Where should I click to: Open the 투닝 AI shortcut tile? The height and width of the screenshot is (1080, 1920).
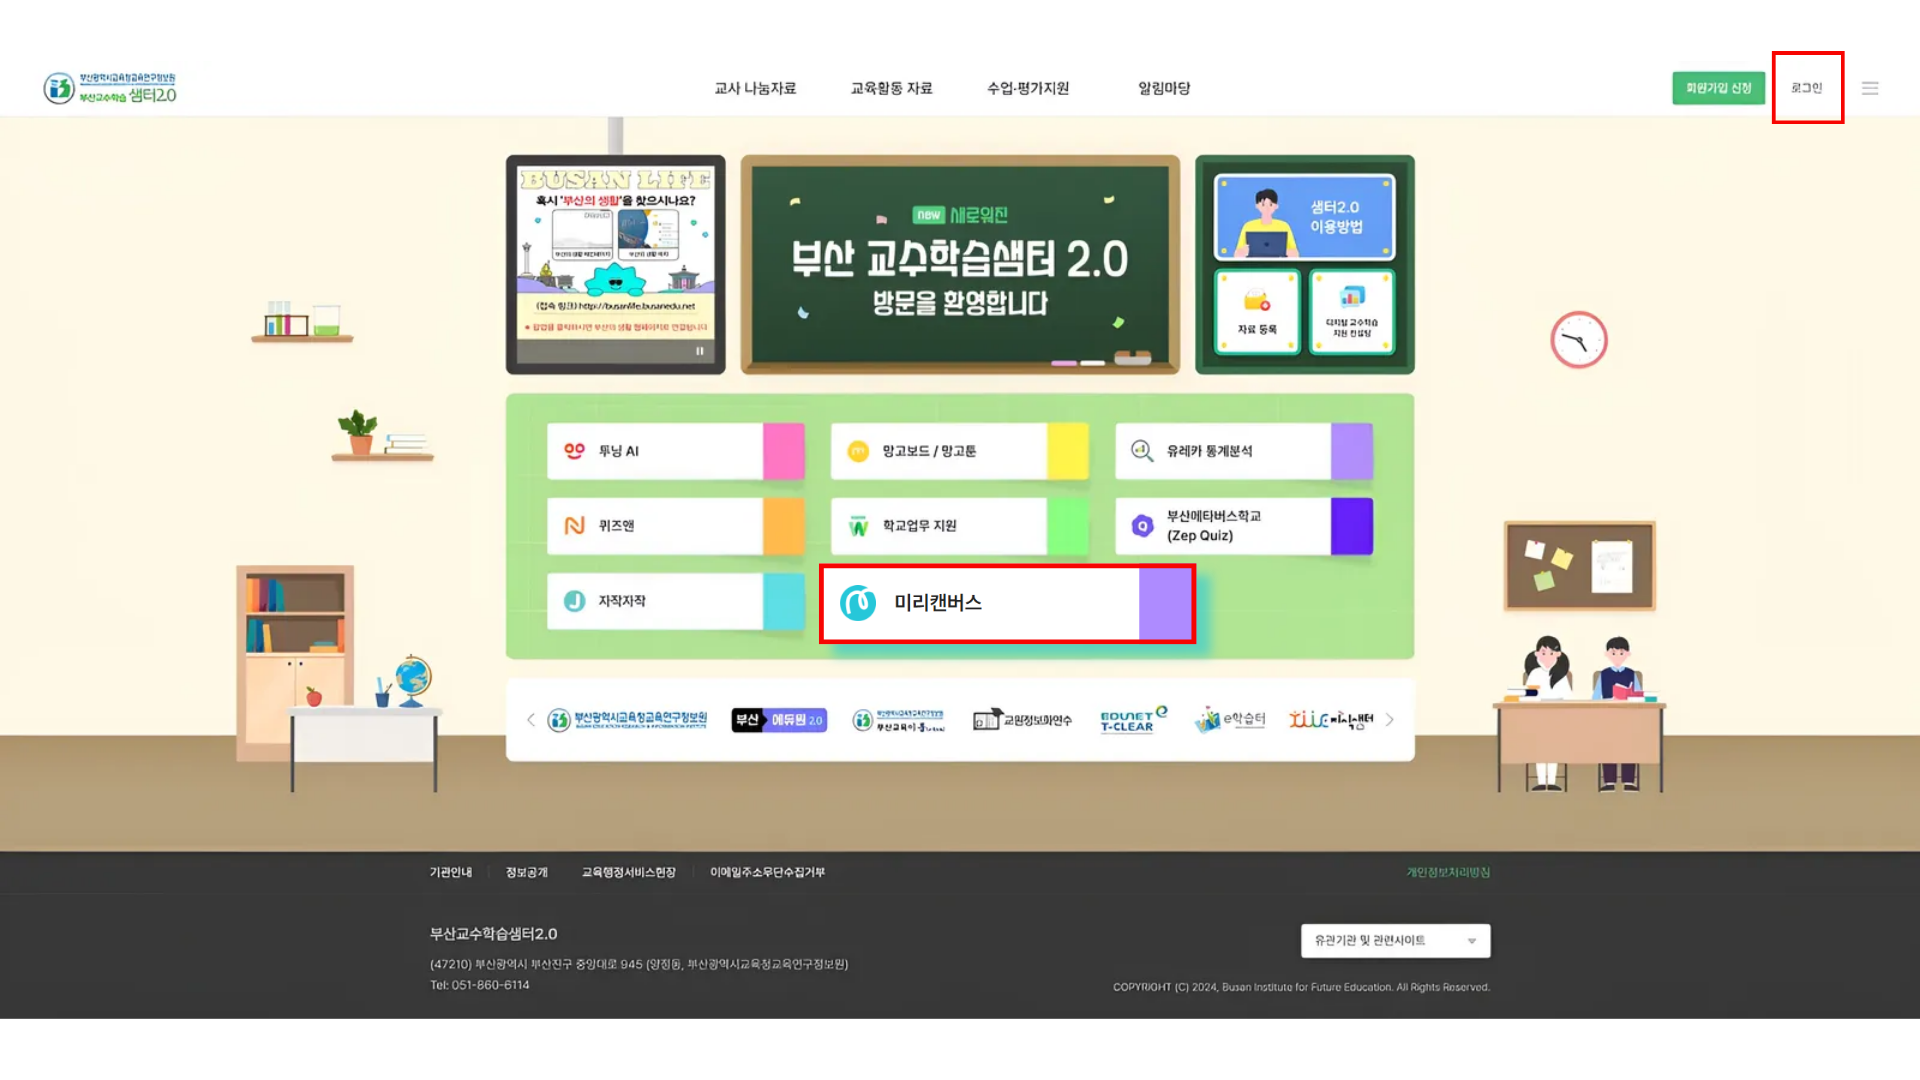coord(674,451)
